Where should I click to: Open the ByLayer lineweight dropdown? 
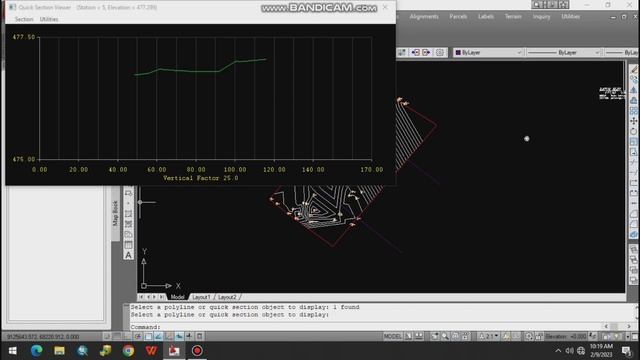coord(622,52)
